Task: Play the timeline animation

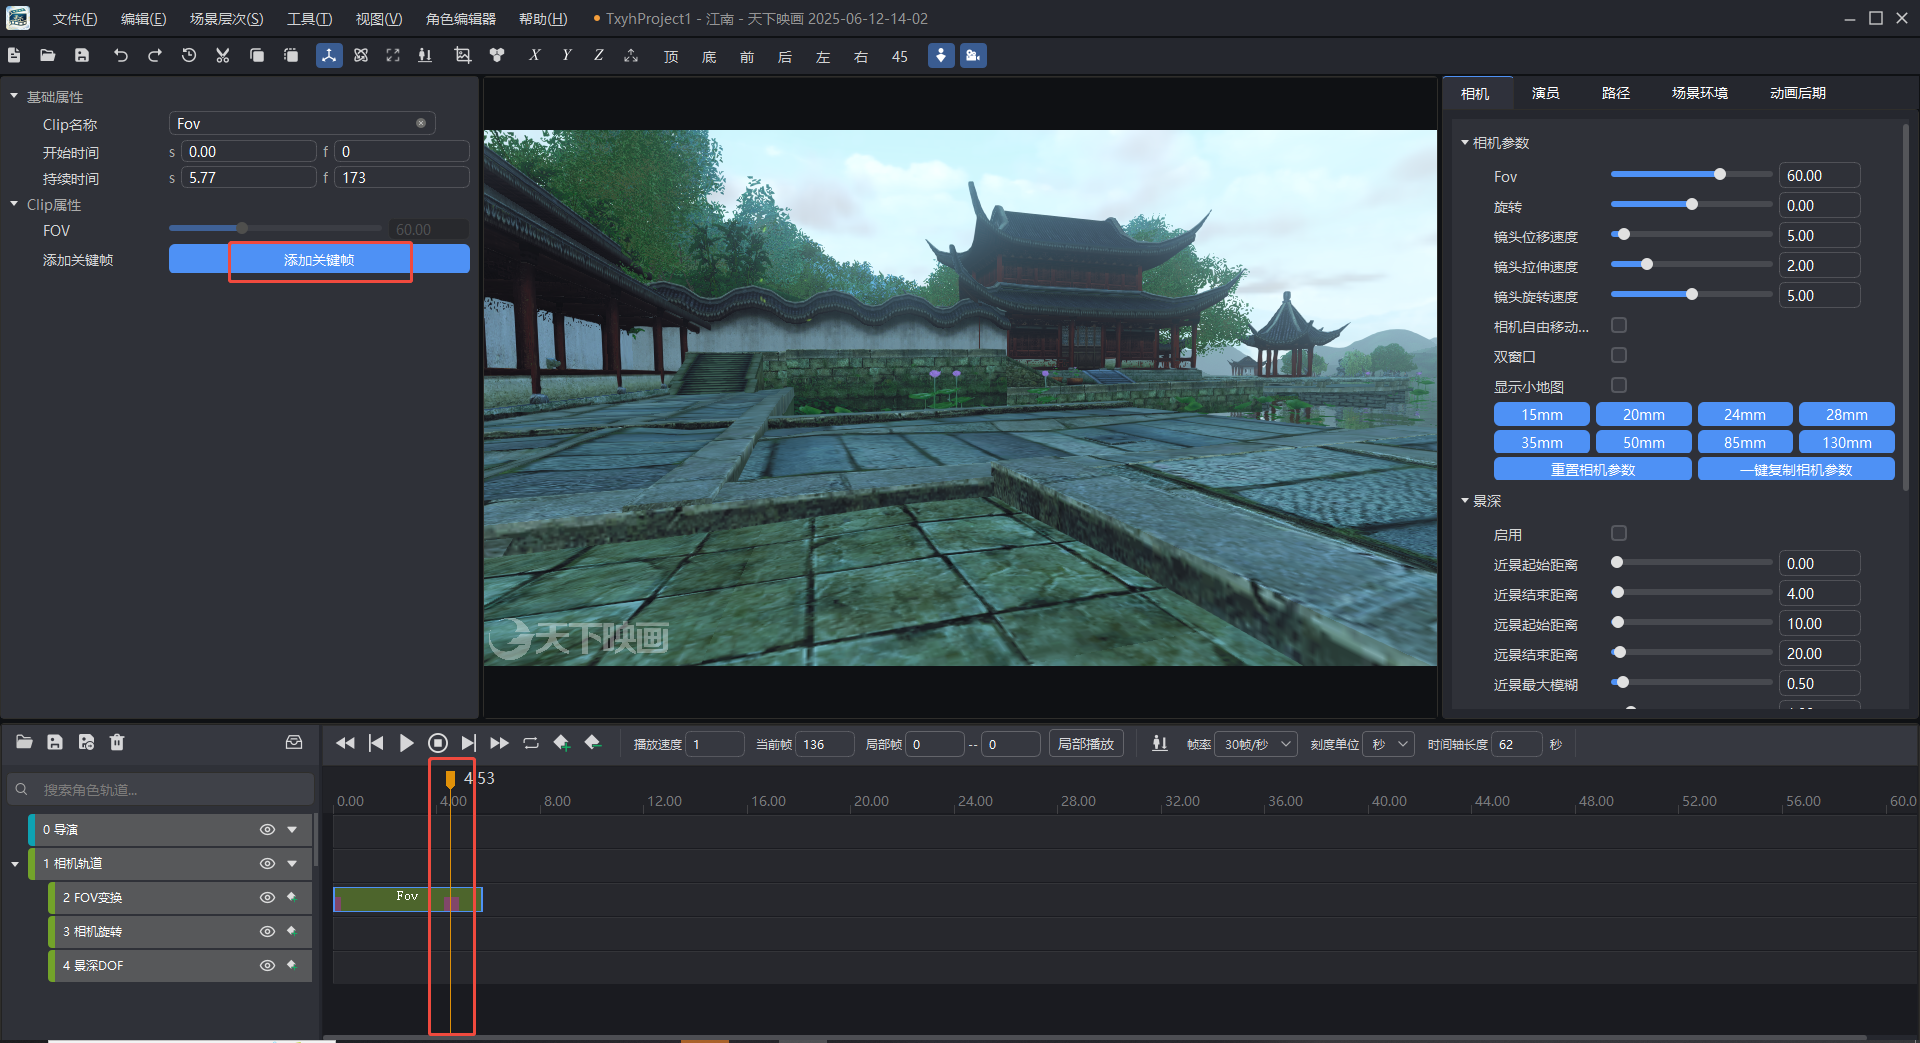Action: [x=406, y=743]
